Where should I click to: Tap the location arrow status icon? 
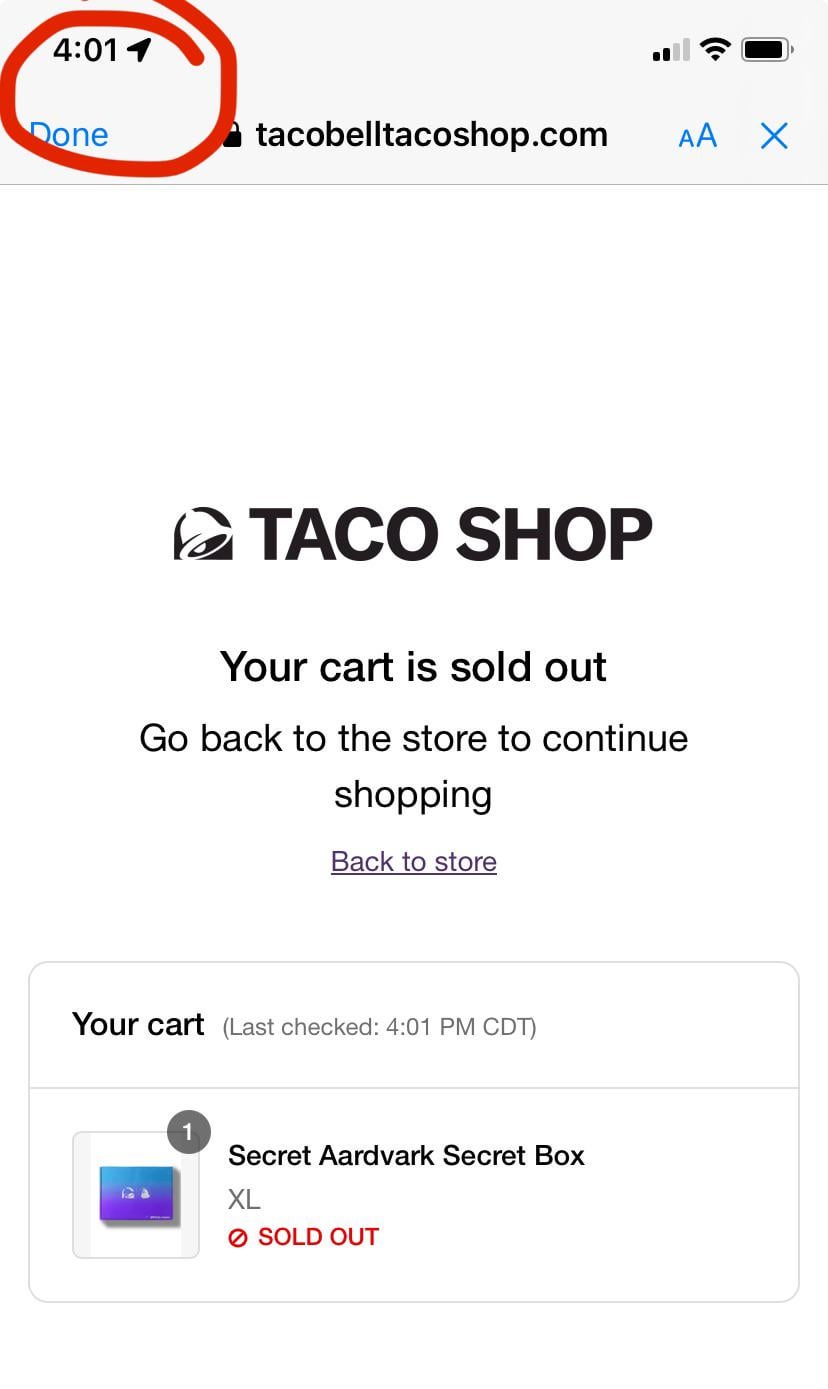(x=140, y=49)
